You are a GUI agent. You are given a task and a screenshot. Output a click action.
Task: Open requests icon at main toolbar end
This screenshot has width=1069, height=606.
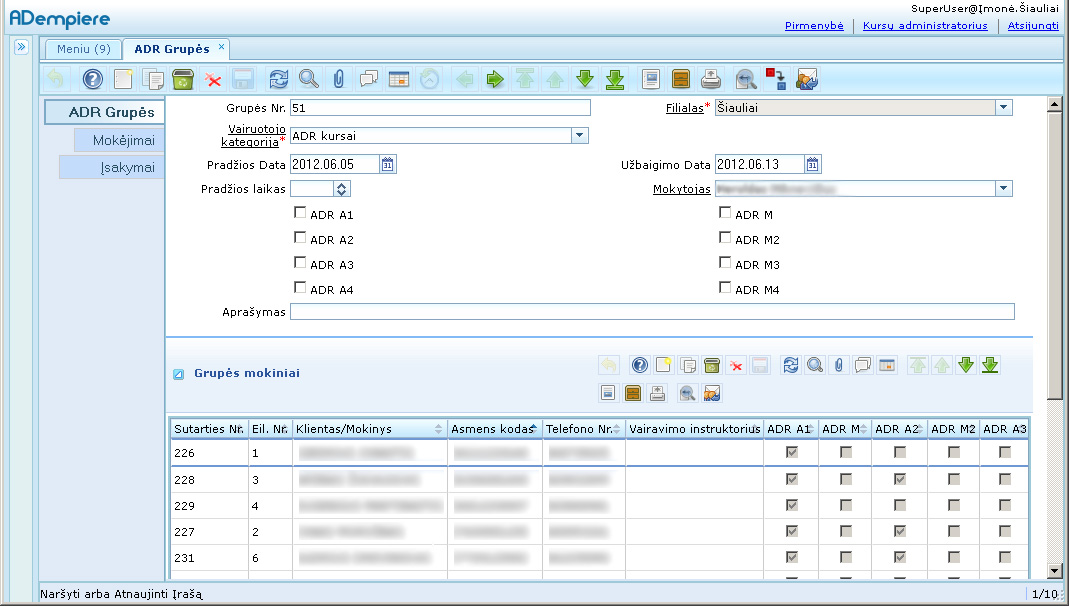[x=807, y=79]
